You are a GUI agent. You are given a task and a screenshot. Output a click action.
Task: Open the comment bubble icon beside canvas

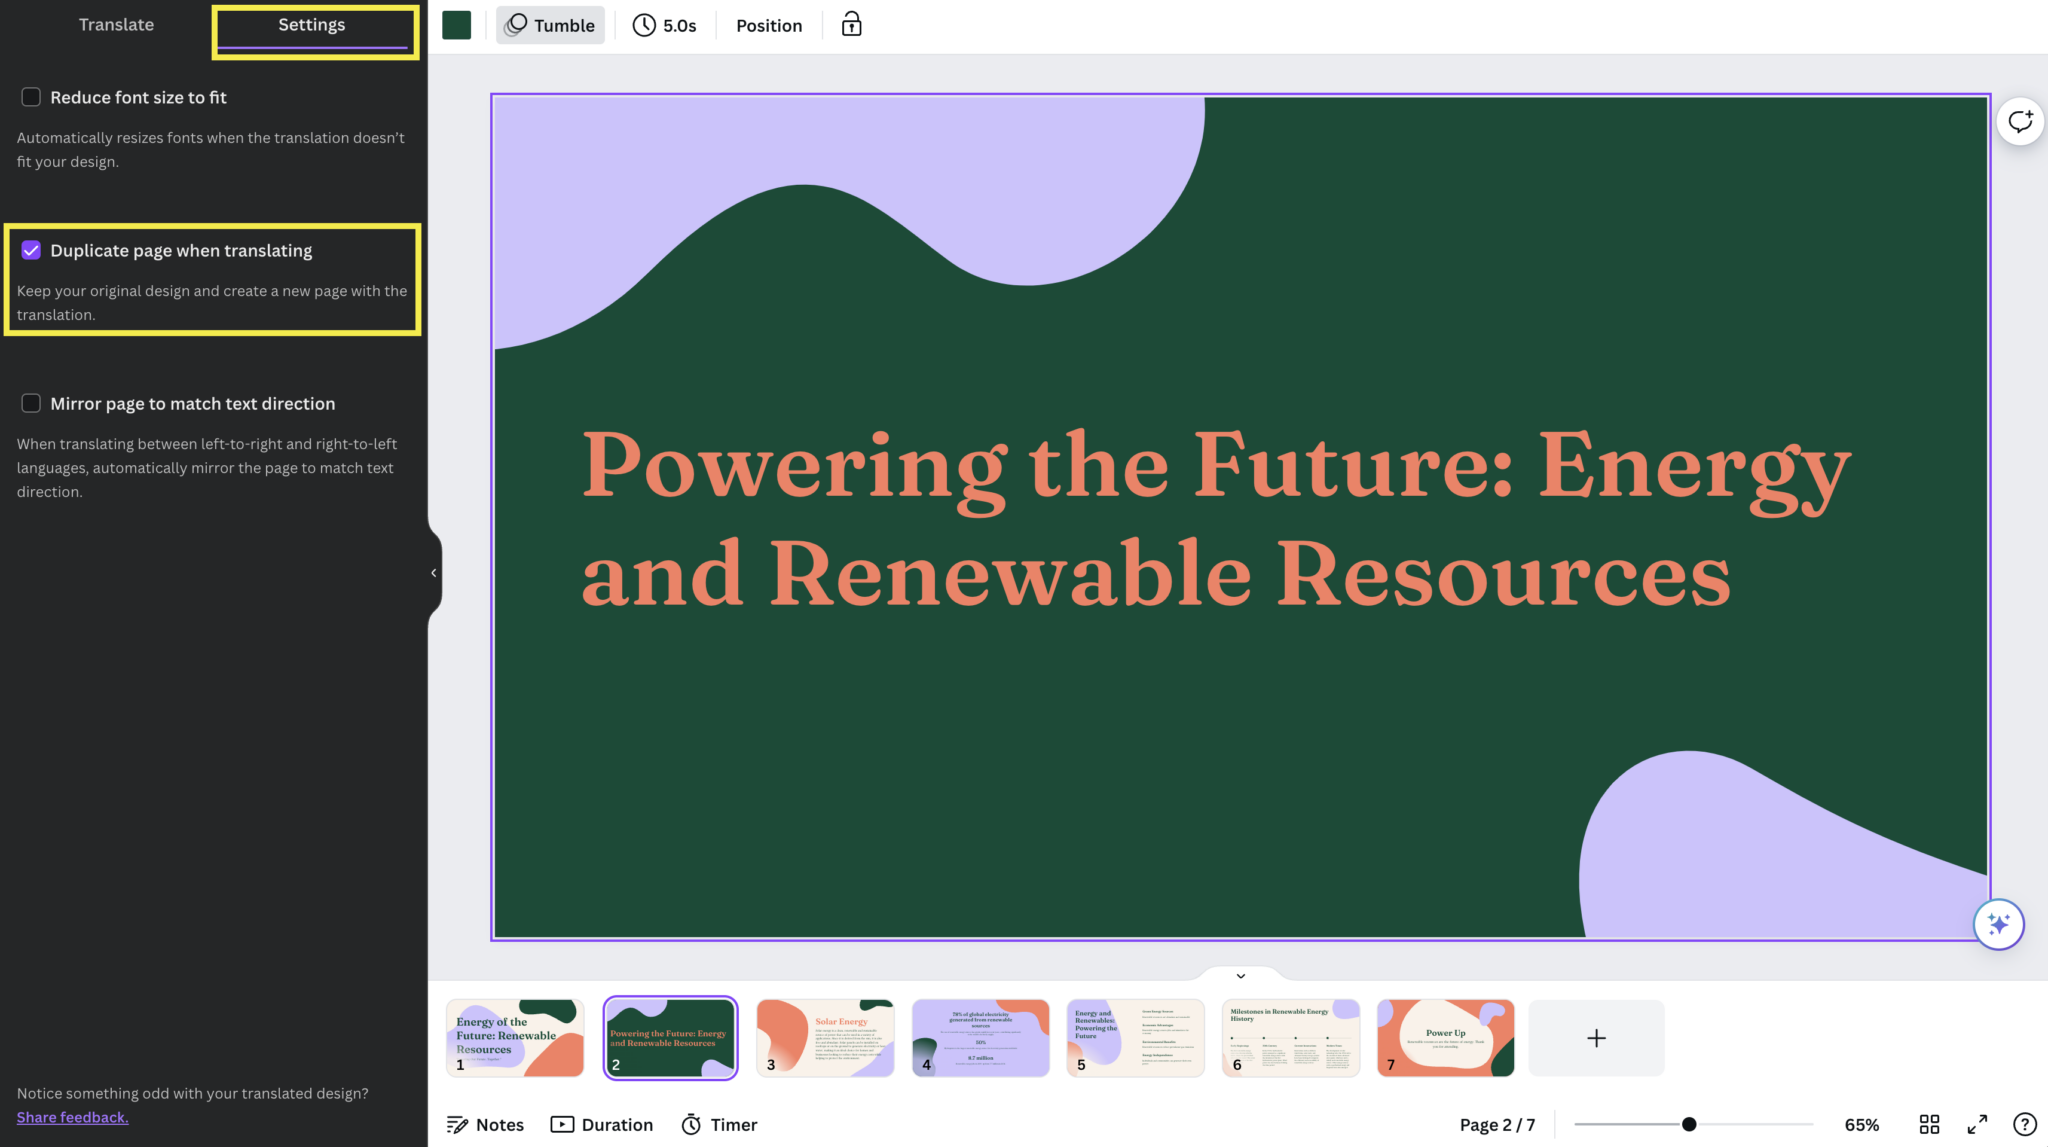coord(2020,122)
